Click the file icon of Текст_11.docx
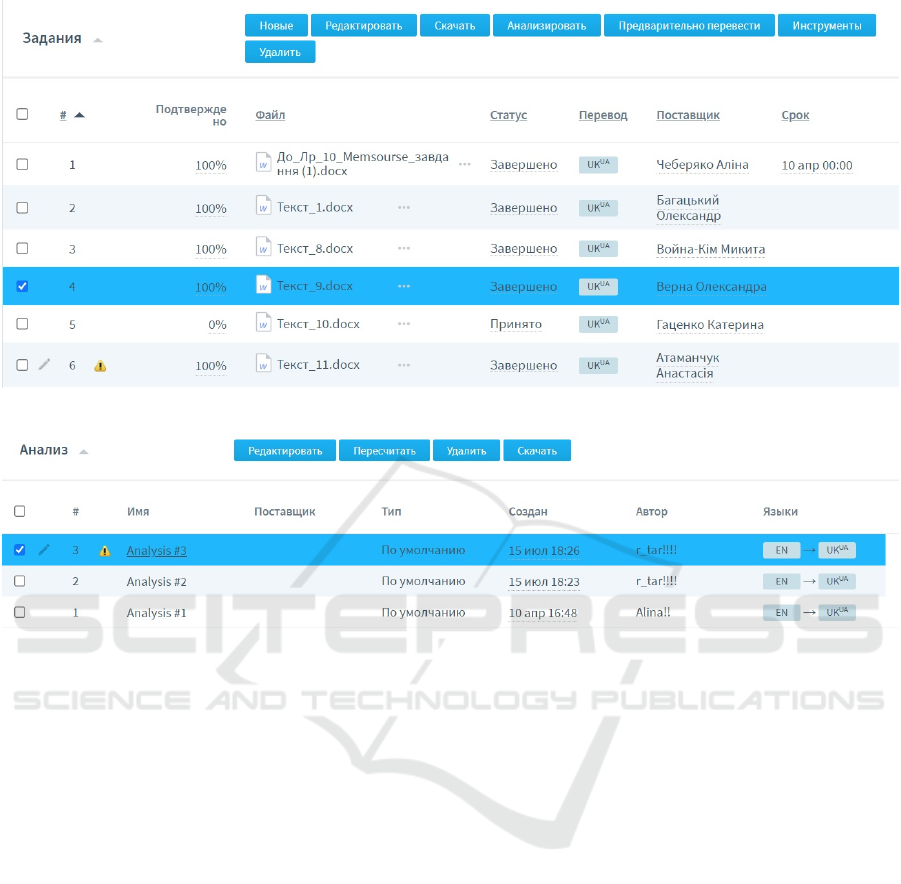 coord(263,364)
